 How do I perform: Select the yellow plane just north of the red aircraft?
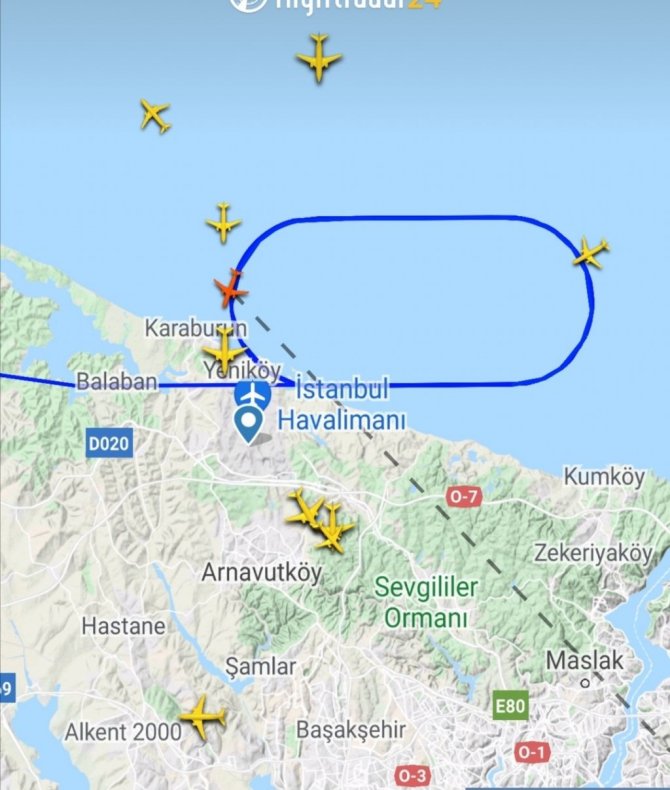point(224,222)
